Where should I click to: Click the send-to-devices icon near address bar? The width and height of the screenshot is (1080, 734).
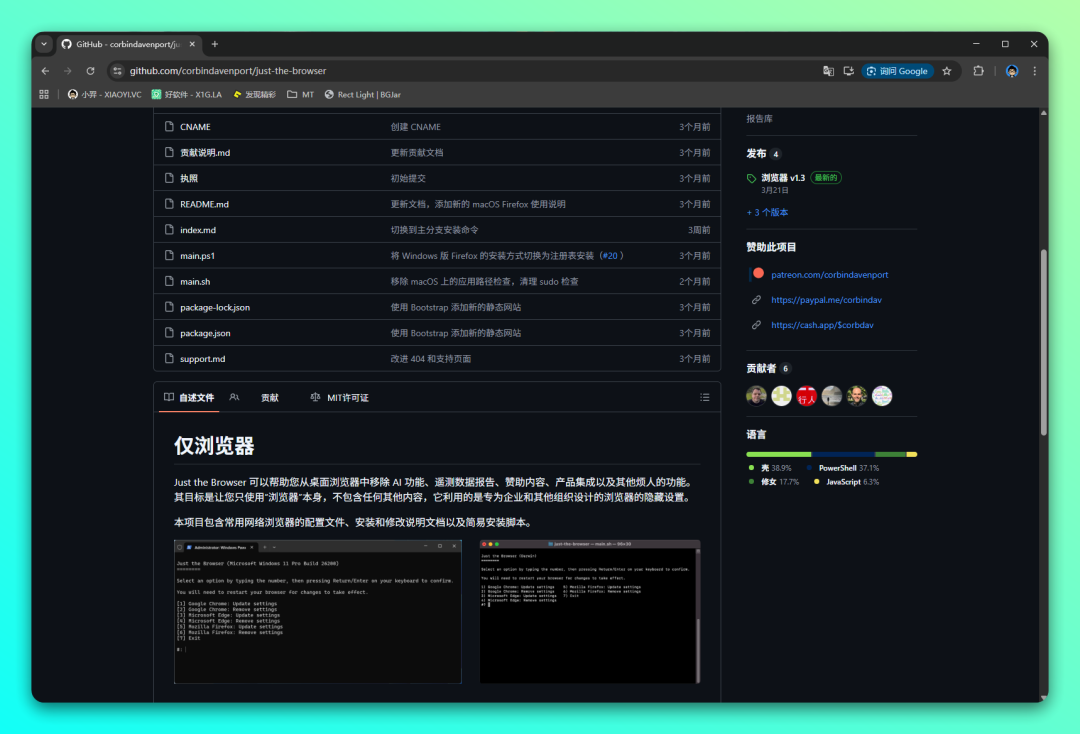point(848,71)
